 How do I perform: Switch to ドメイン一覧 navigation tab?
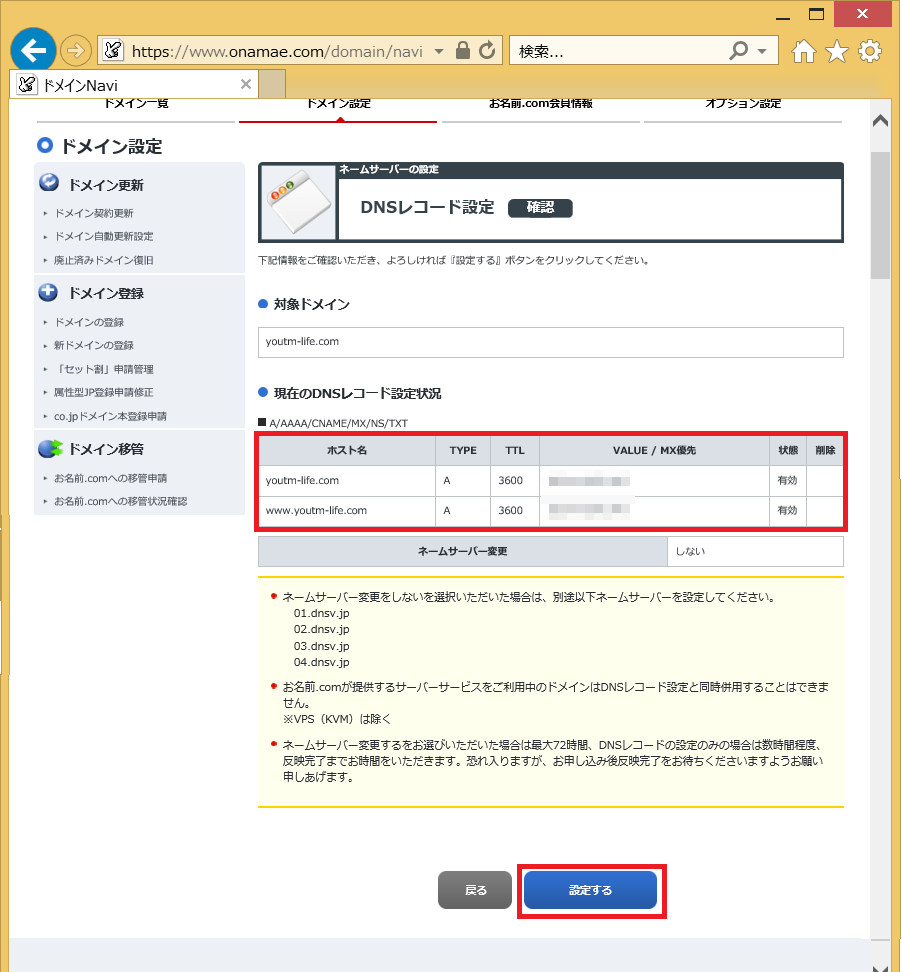point(136,106)
